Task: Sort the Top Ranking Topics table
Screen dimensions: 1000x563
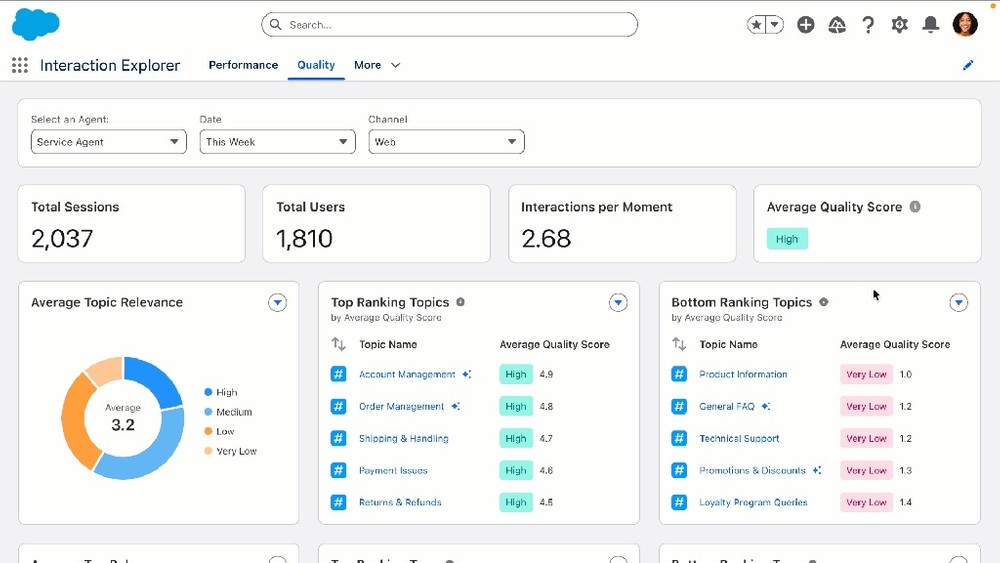Action: (338, 344)
